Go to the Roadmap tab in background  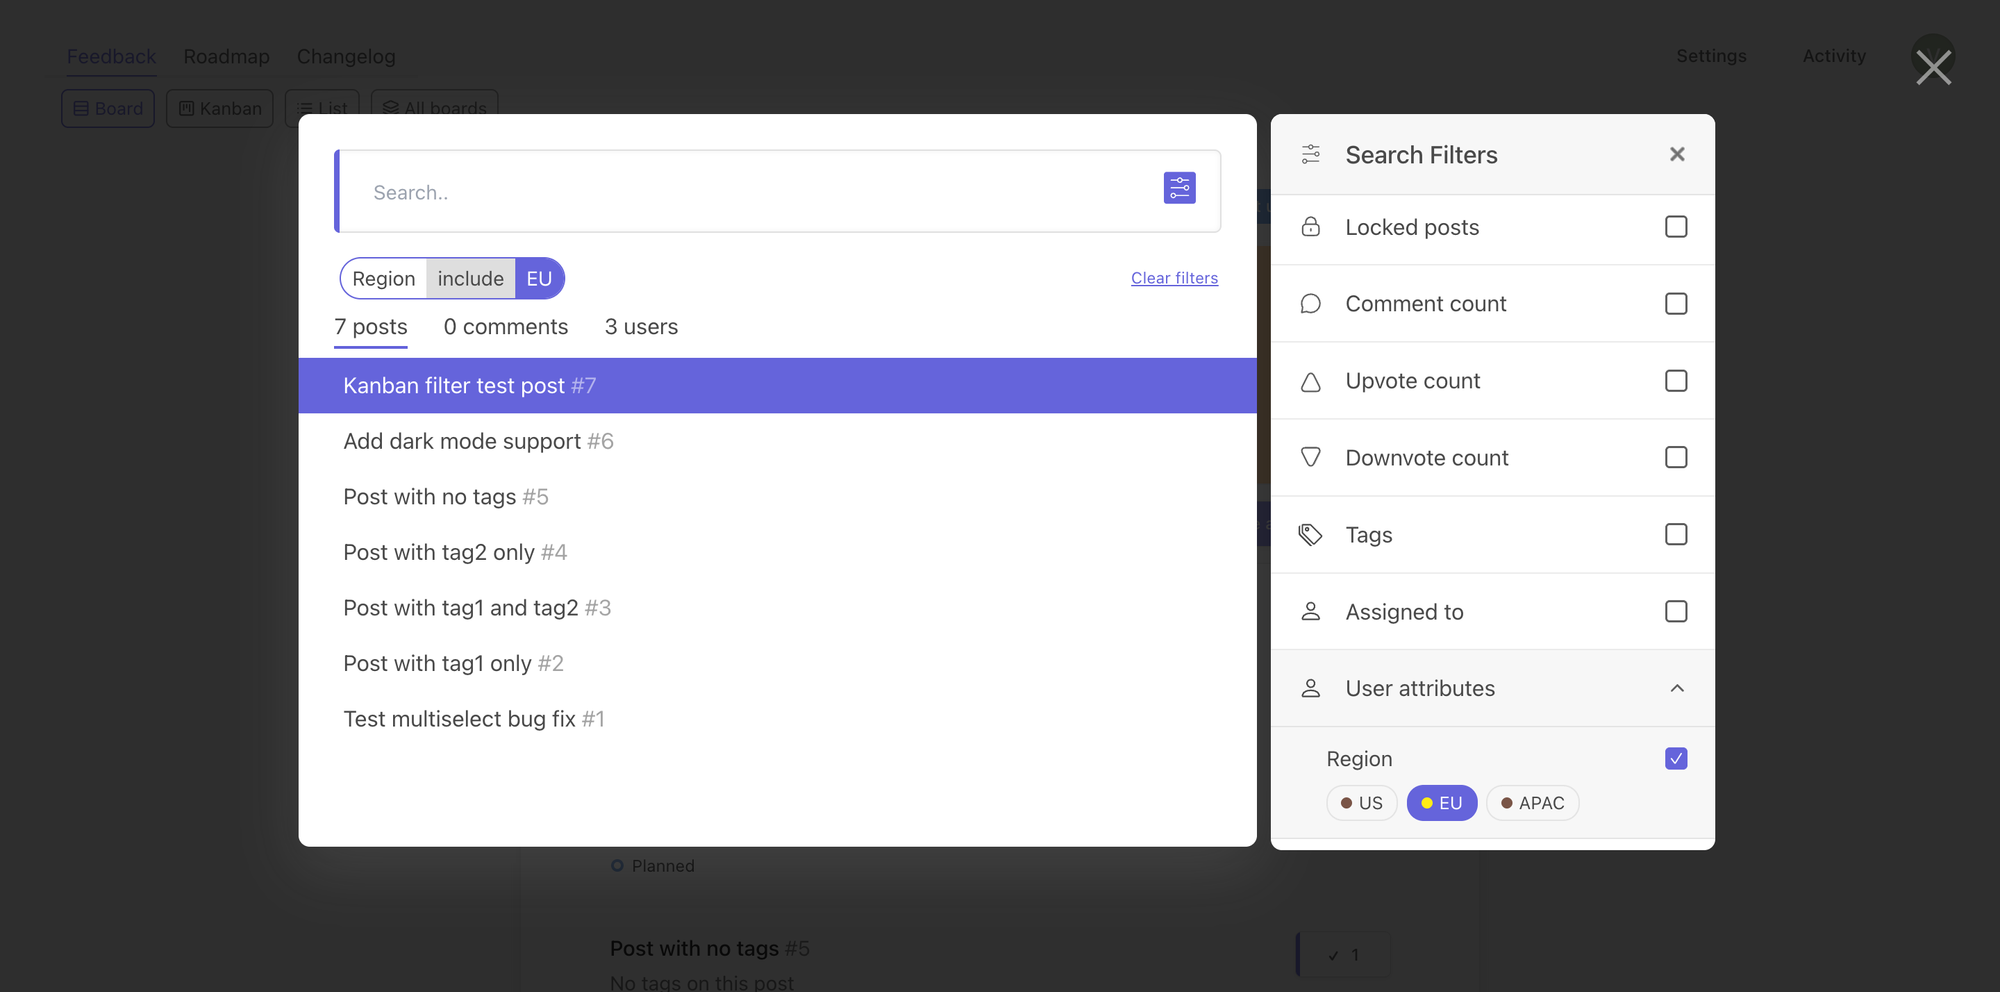(x=226, y=57)
